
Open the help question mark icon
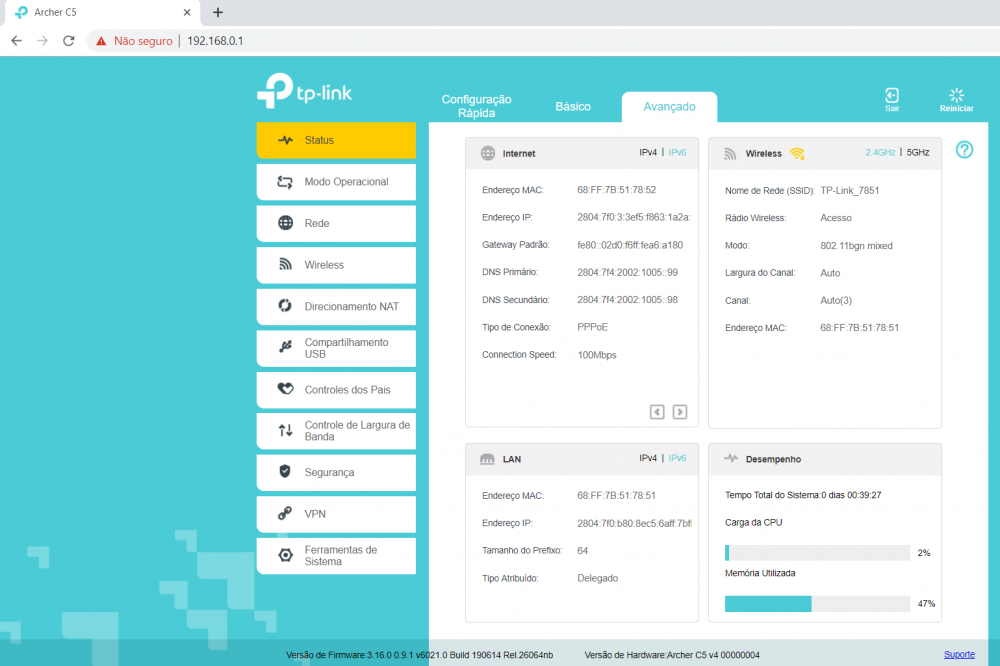click(964, 150)
